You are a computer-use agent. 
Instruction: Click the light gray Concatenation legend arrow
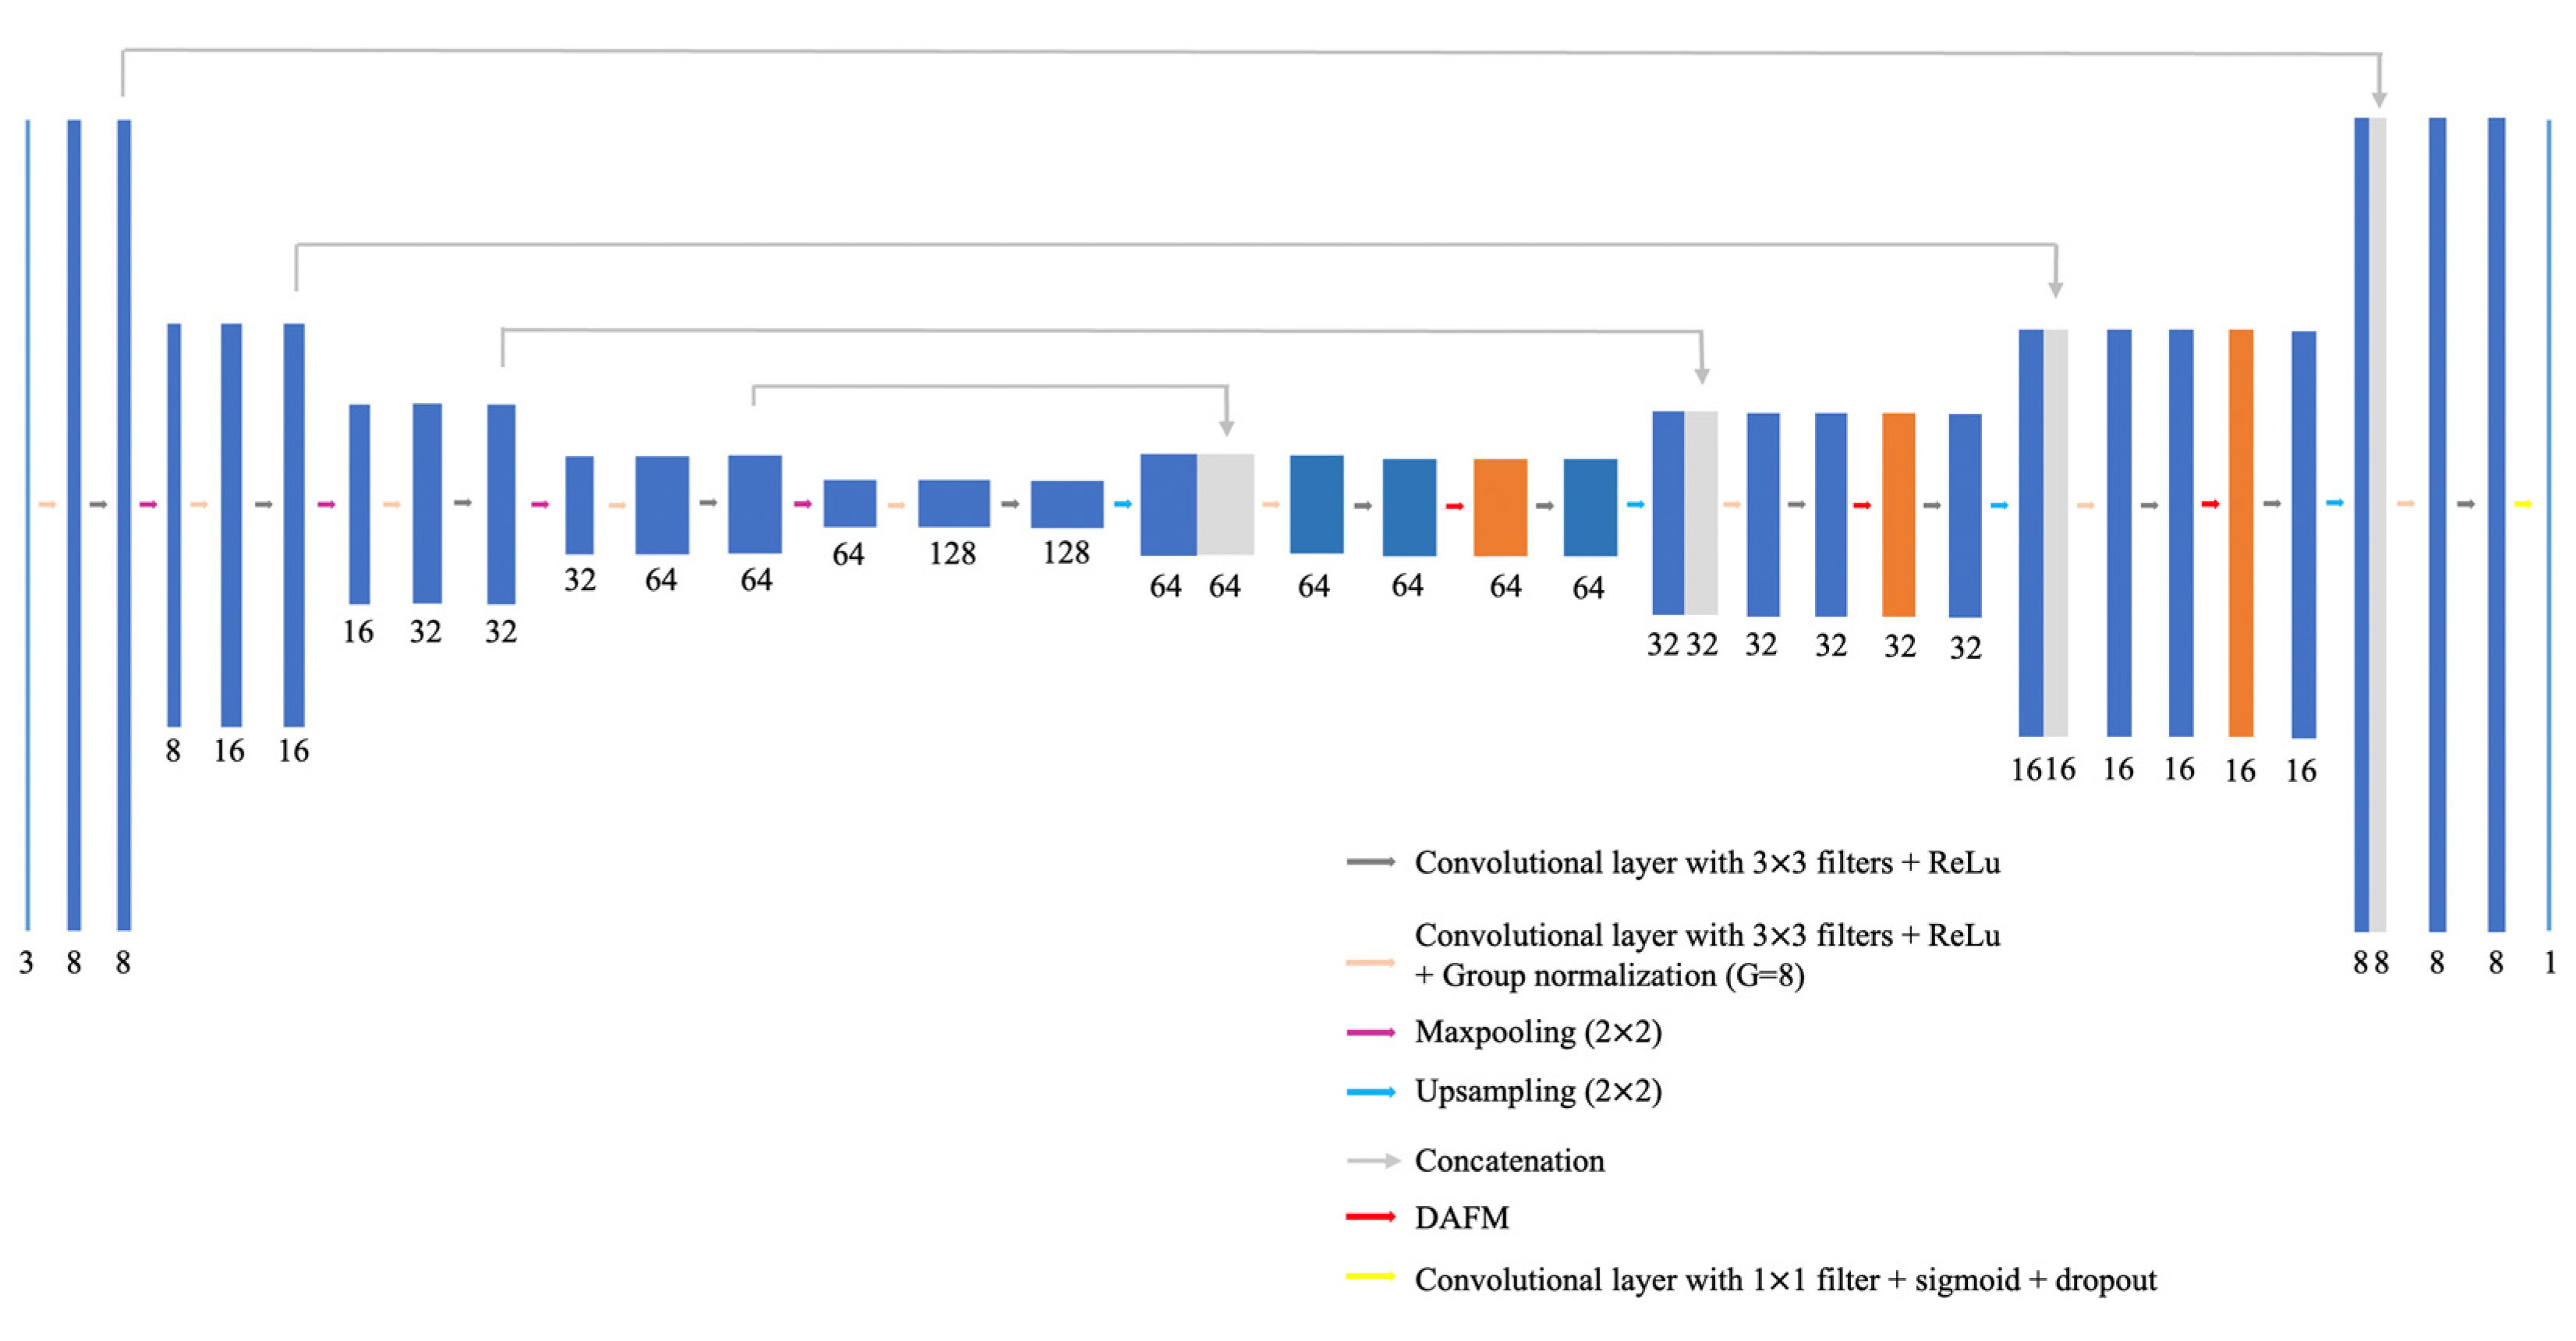point(1372,1161)
